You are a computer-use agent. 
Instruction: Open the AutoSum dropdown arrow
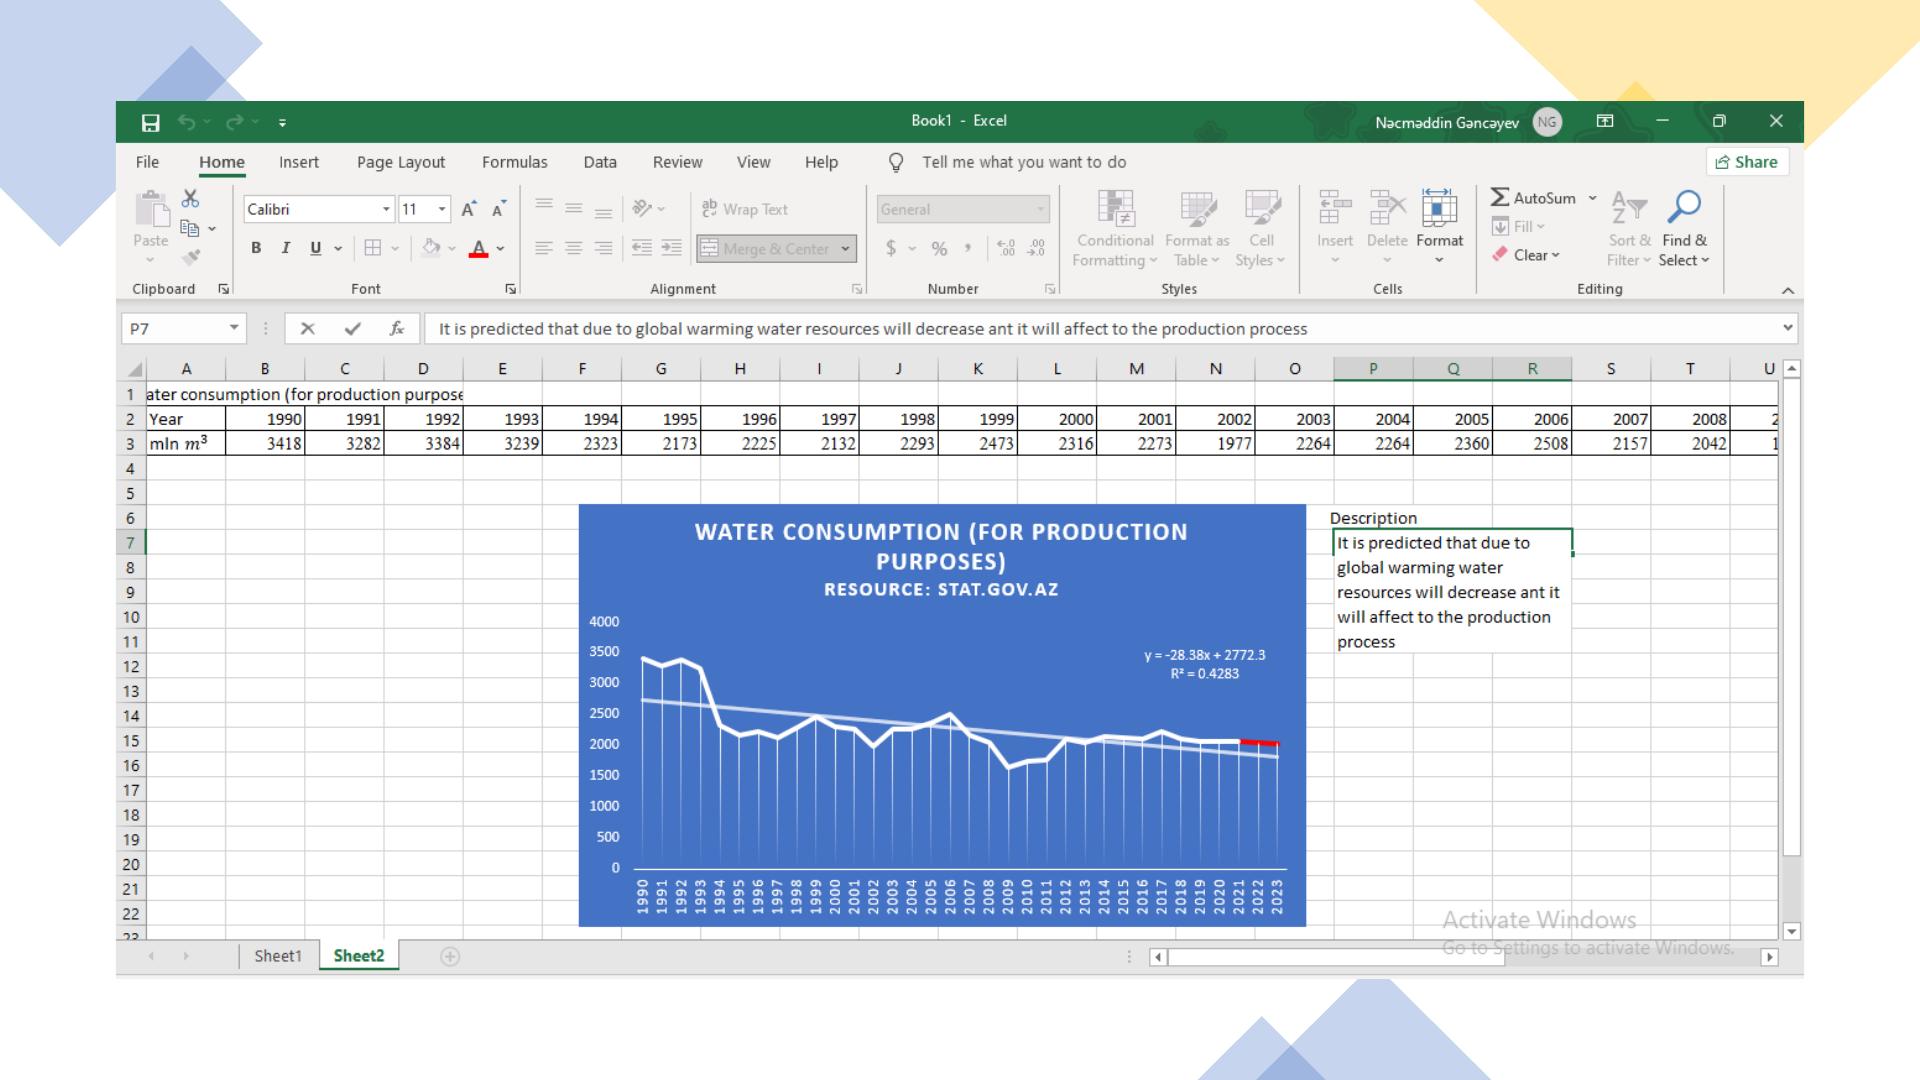(1592, 198)
